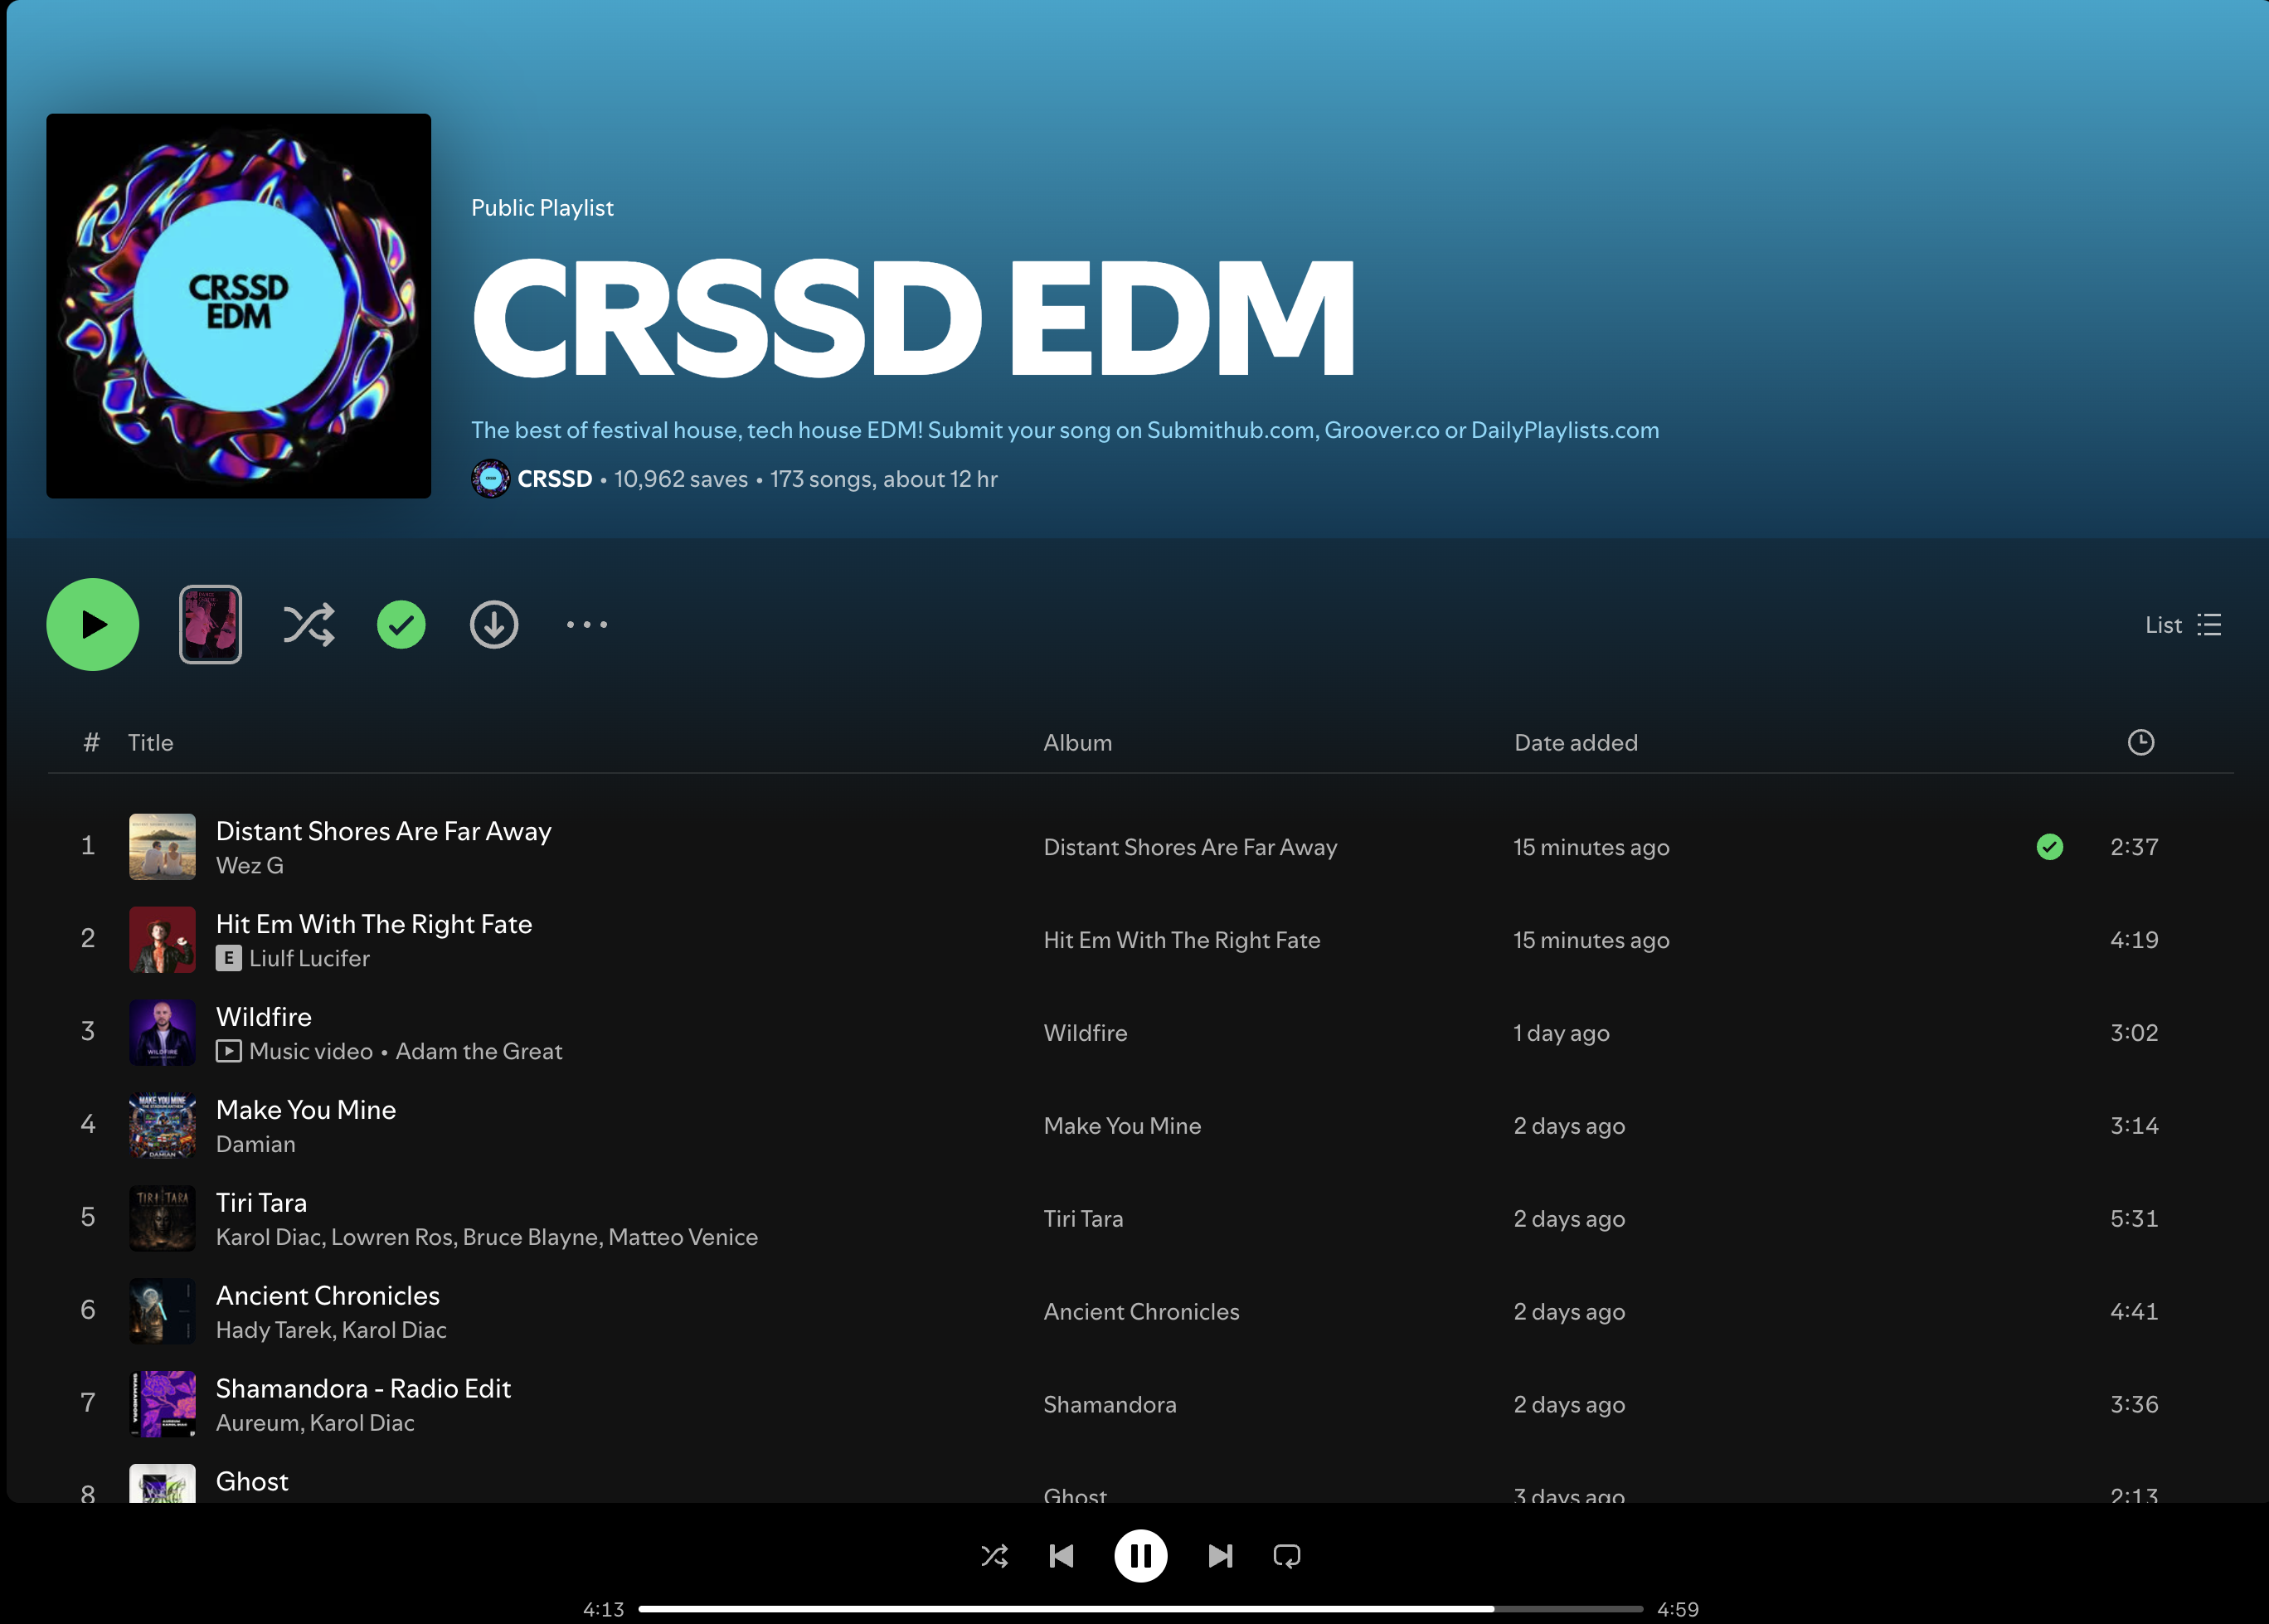This screenshot has width=2269, height=1624.
Task: Open song Distant Shores Are Far Away title
Action: [383, 831]
